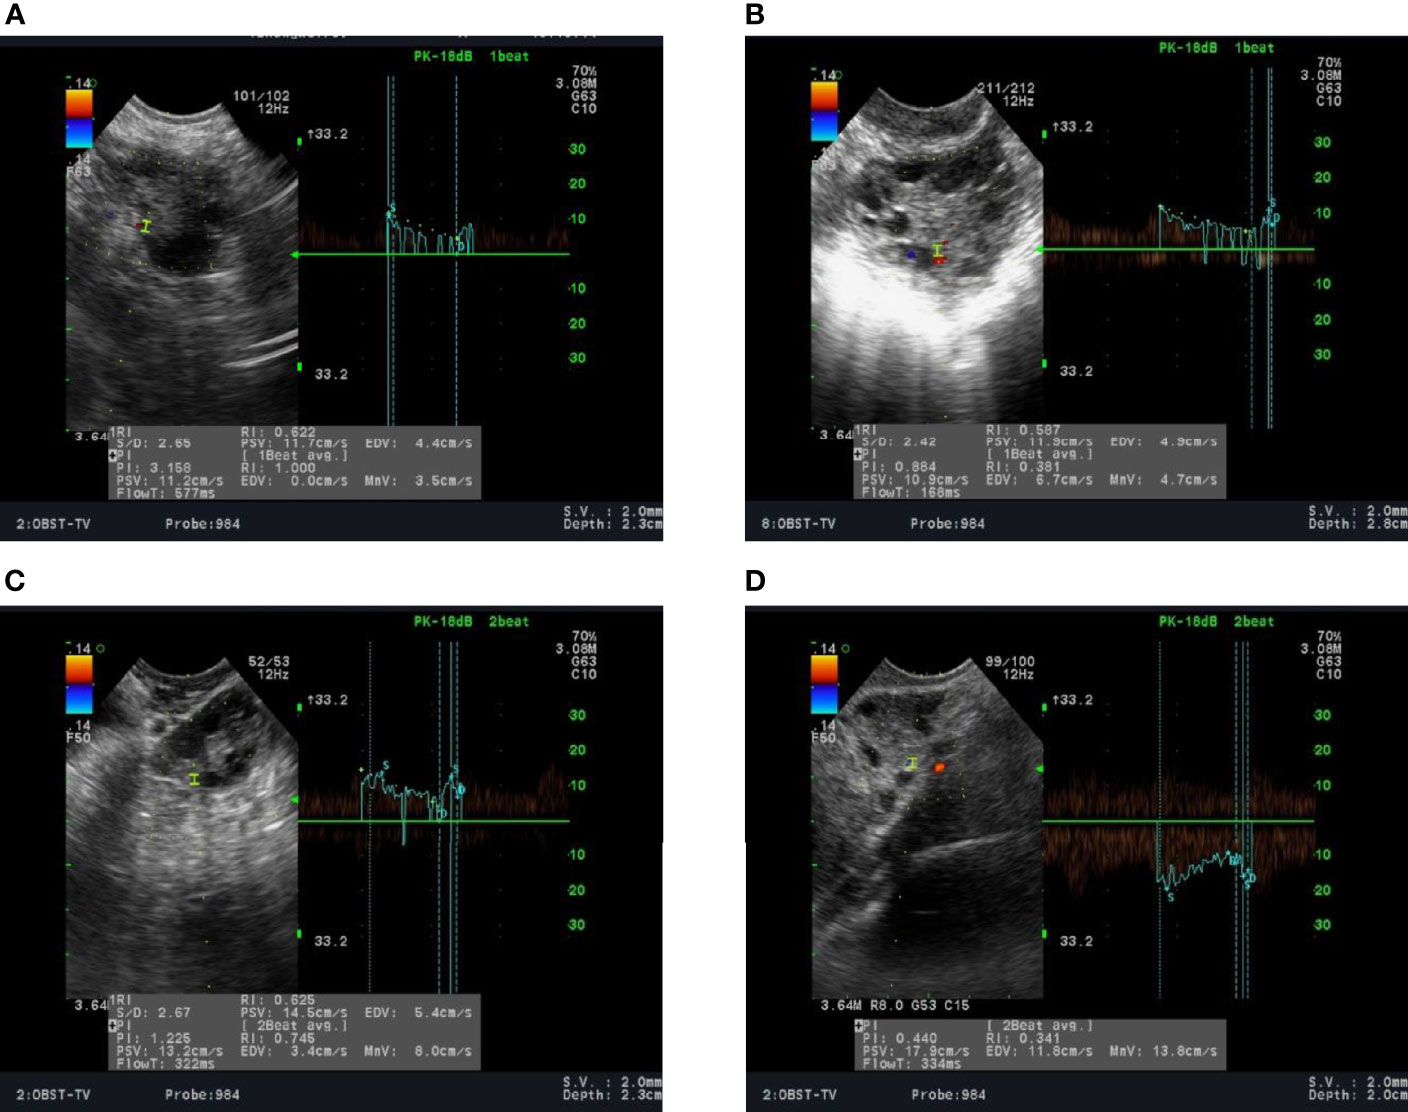Screen dimensions: 1408x1112
Task: Click the panel letter B label
Action: coord(755,16)
